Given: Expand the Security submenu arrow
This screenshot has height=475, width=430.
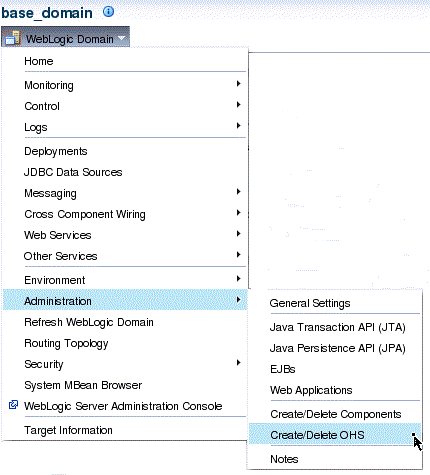Looking at the screenshot, I should coord(238,363).
